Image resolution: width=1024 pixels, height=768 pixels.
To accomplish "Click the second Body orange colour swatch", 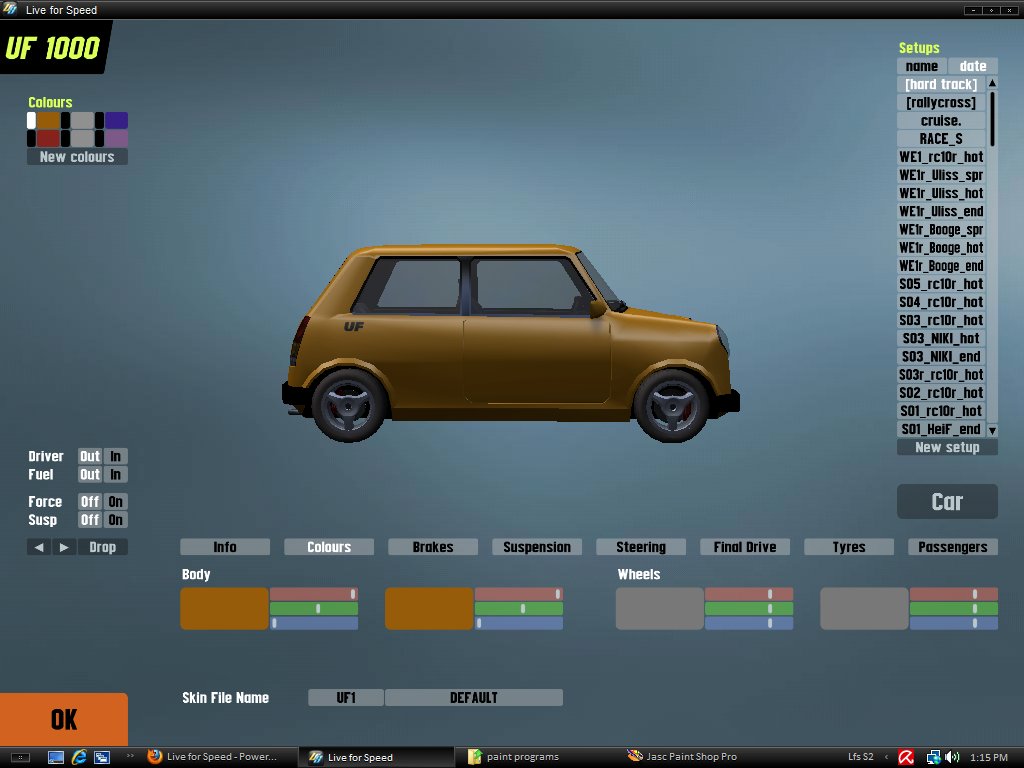I will 429,609.
